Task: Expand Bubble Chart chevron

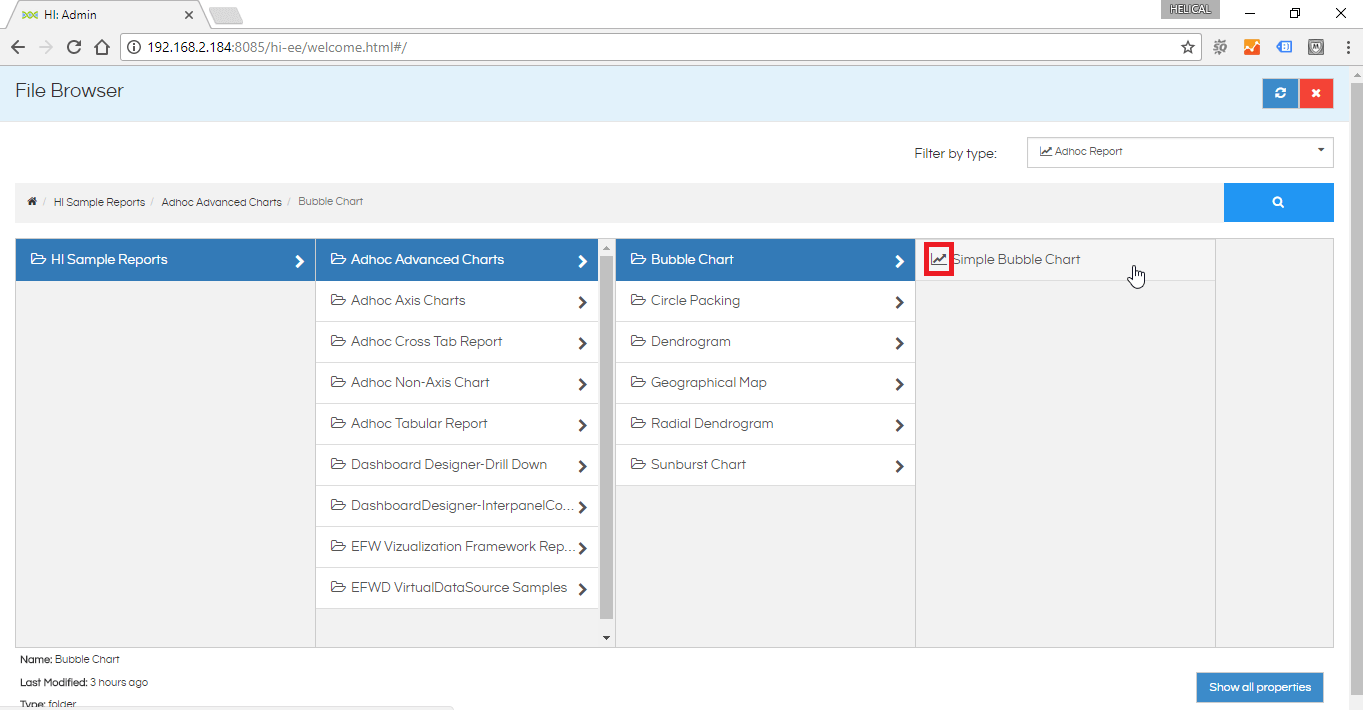Action: point(899,261)
